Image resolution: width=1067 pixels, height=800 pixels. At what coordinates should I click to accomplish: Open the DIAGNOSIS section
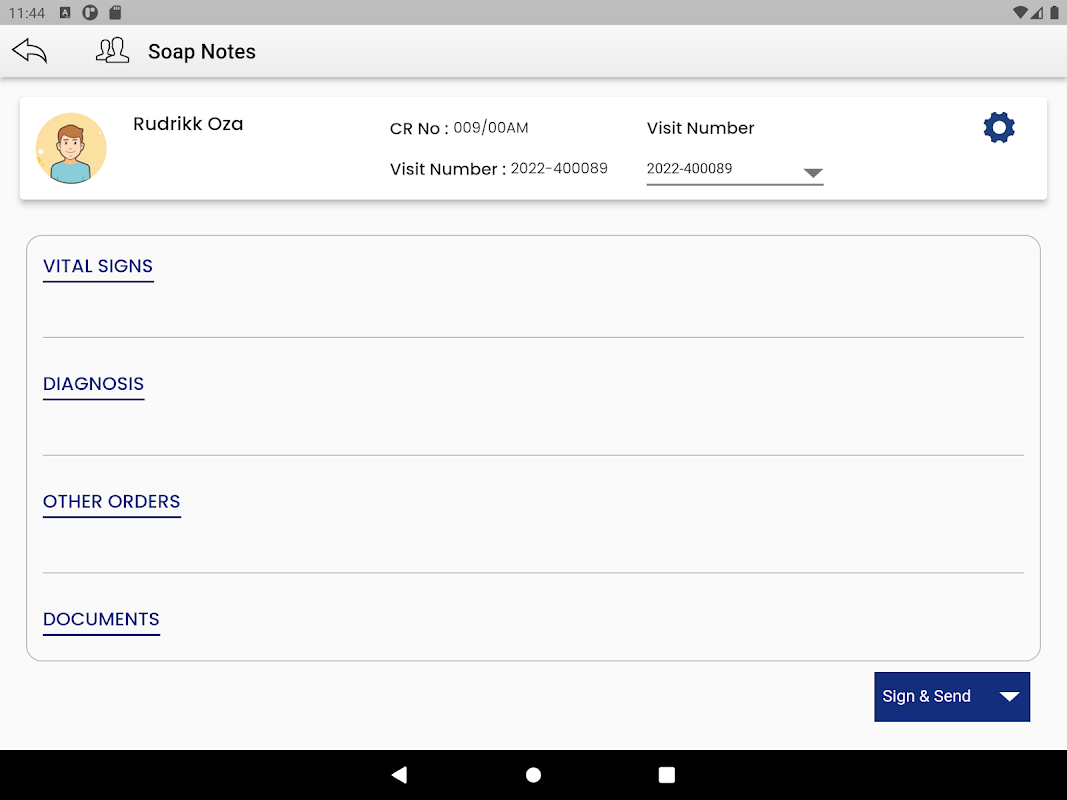pos(93,384)
